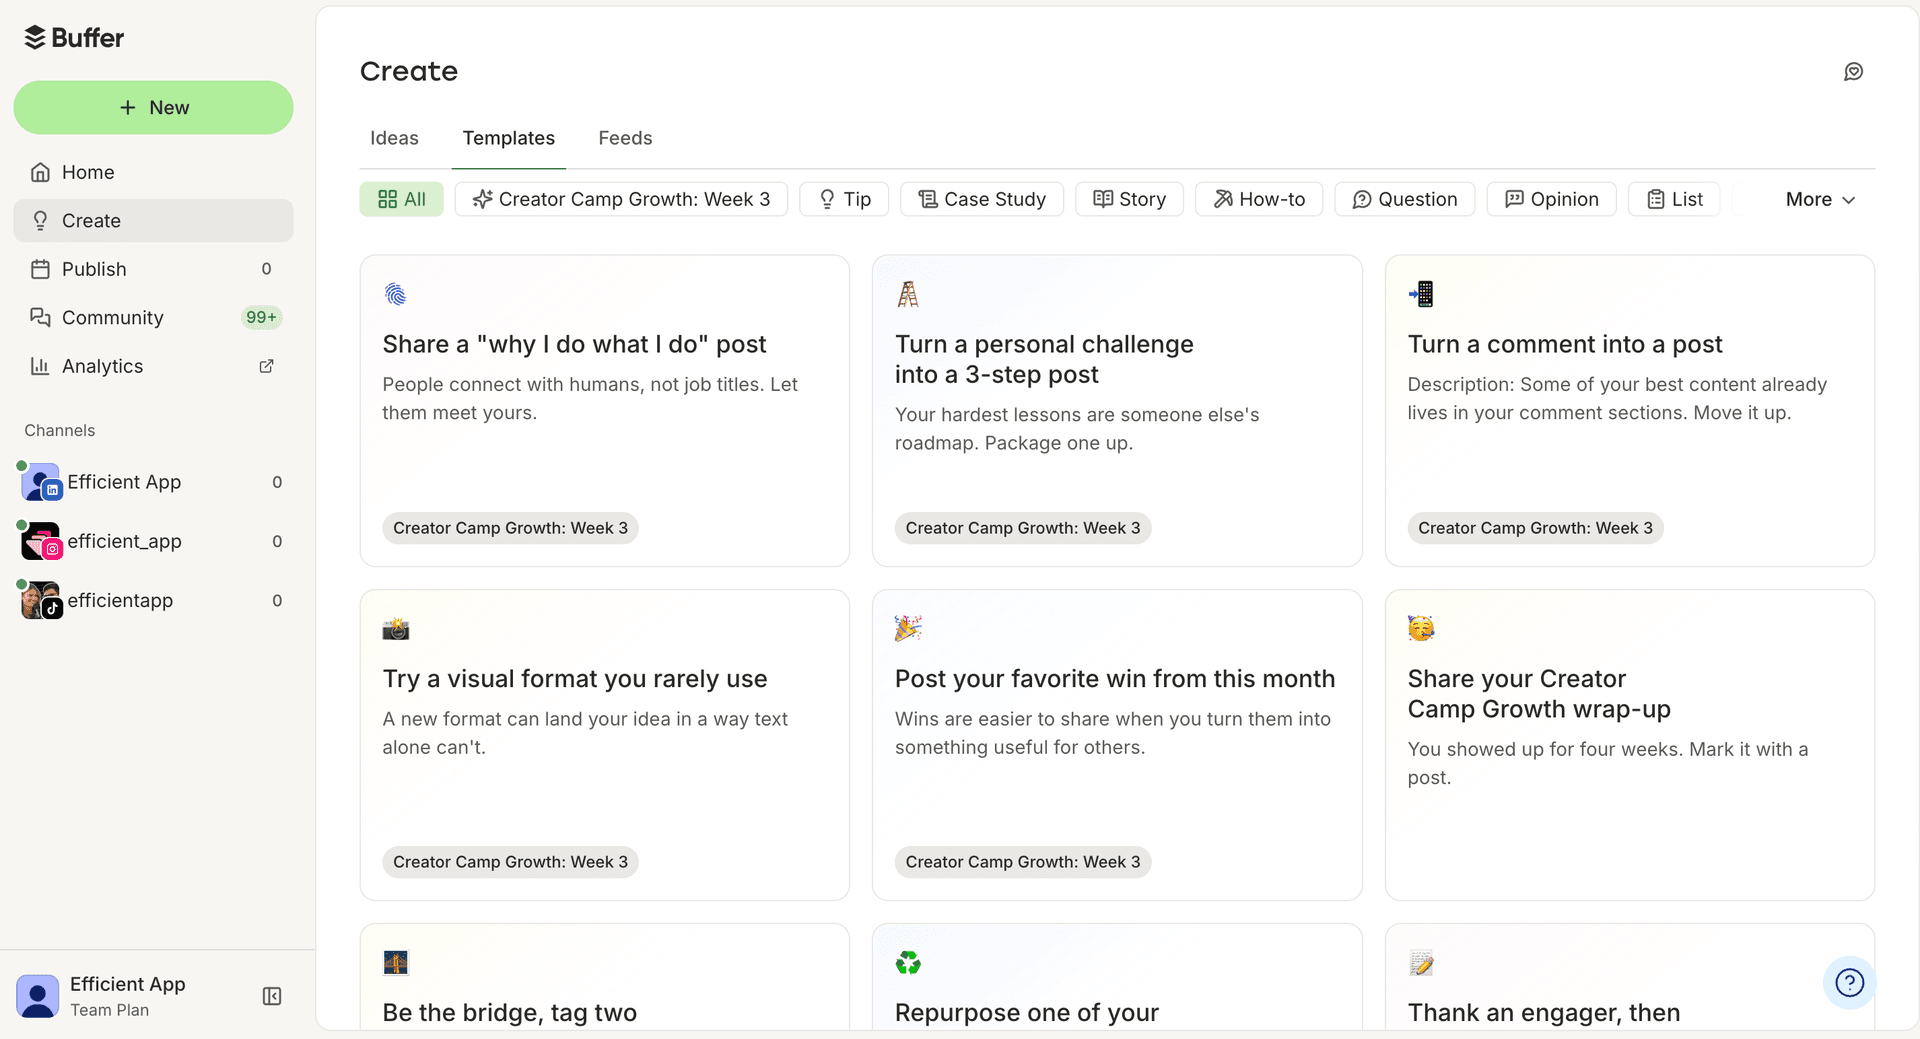The width and height of the screenshot is (1920, 1039).
Task: Switch to the Templates tab
Action: point(508,138)
